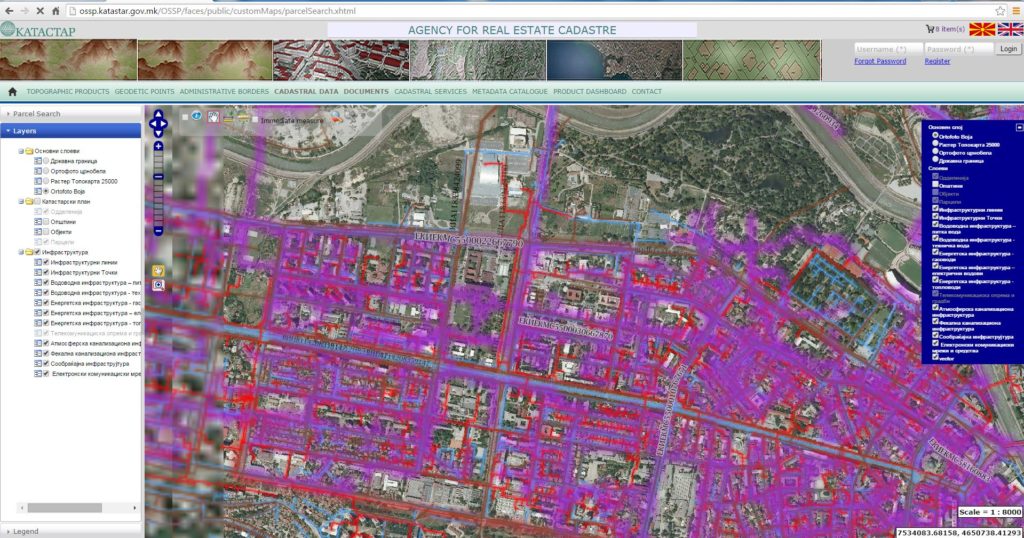Toggle the Инфраструктура layer group checkbox
The height and width of the screenshot is (538, 1024).
pyautogui.click(x=37, y=252)
